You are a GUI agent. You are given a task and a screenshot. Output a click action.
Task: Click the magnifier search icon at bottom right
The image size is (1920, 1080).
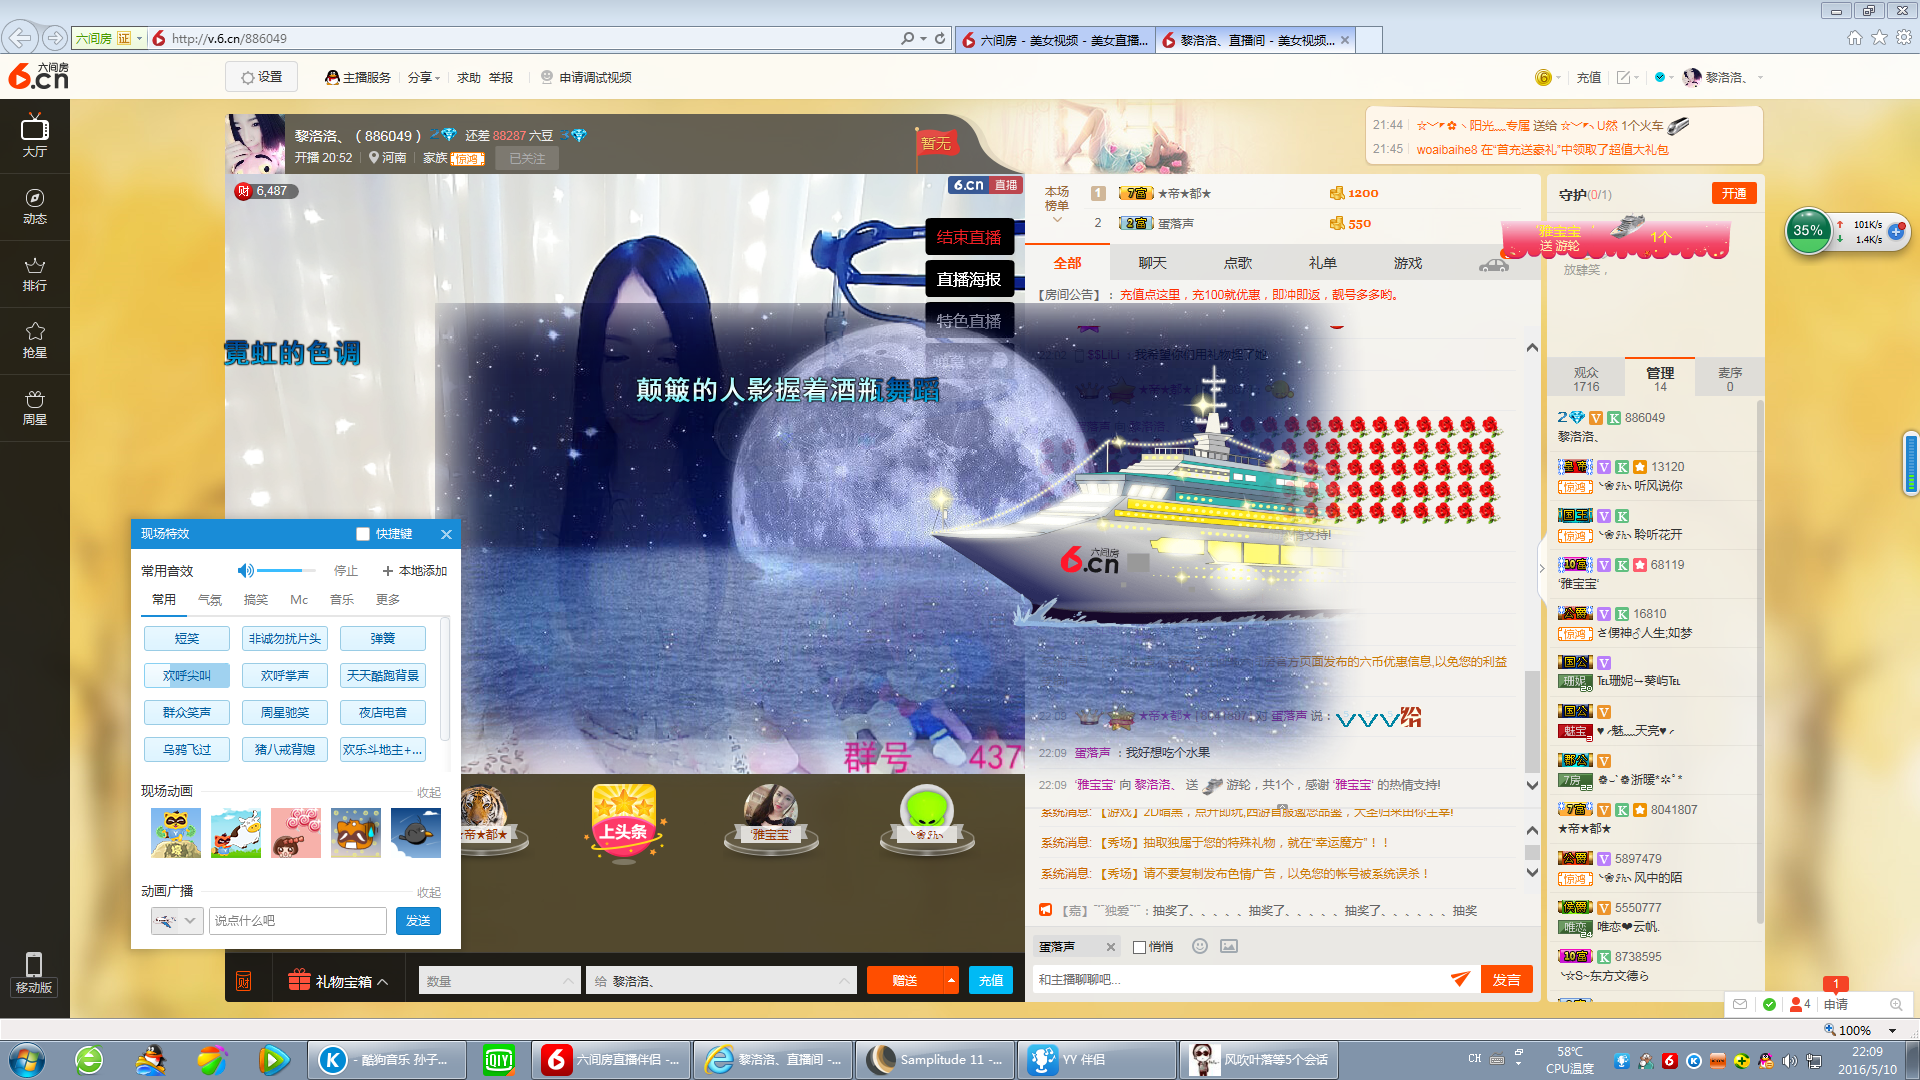1896,1004
